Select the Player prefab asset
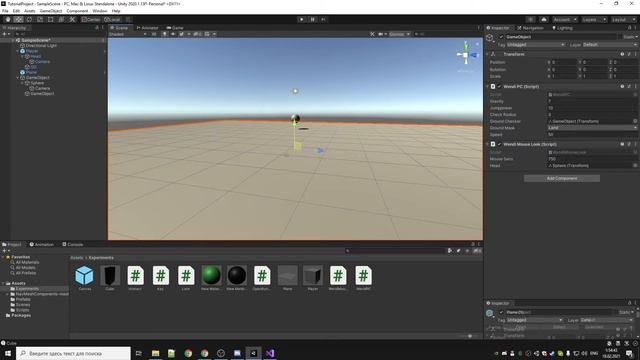Viewport: 640px width, 360px height. click(313, 278)
